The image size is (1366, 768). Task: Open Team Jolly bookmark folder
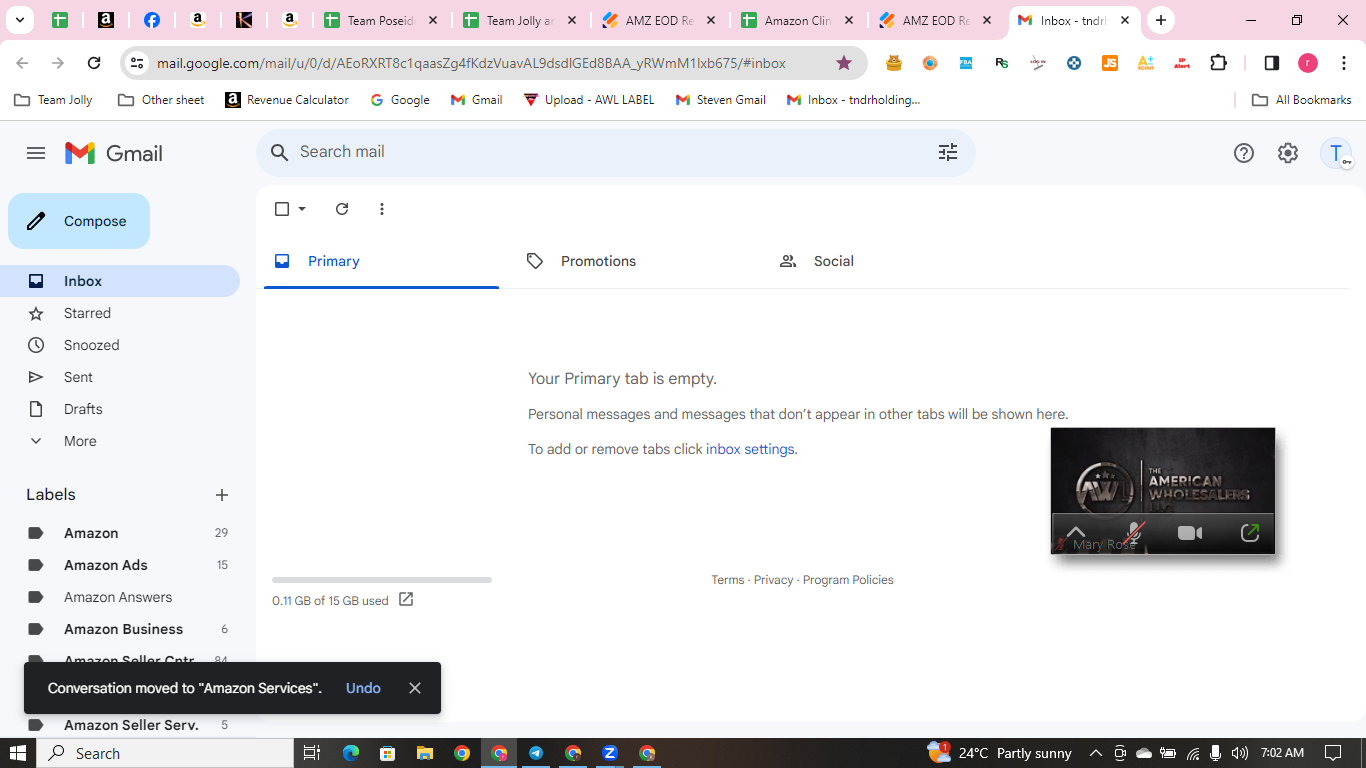[54, 100]
